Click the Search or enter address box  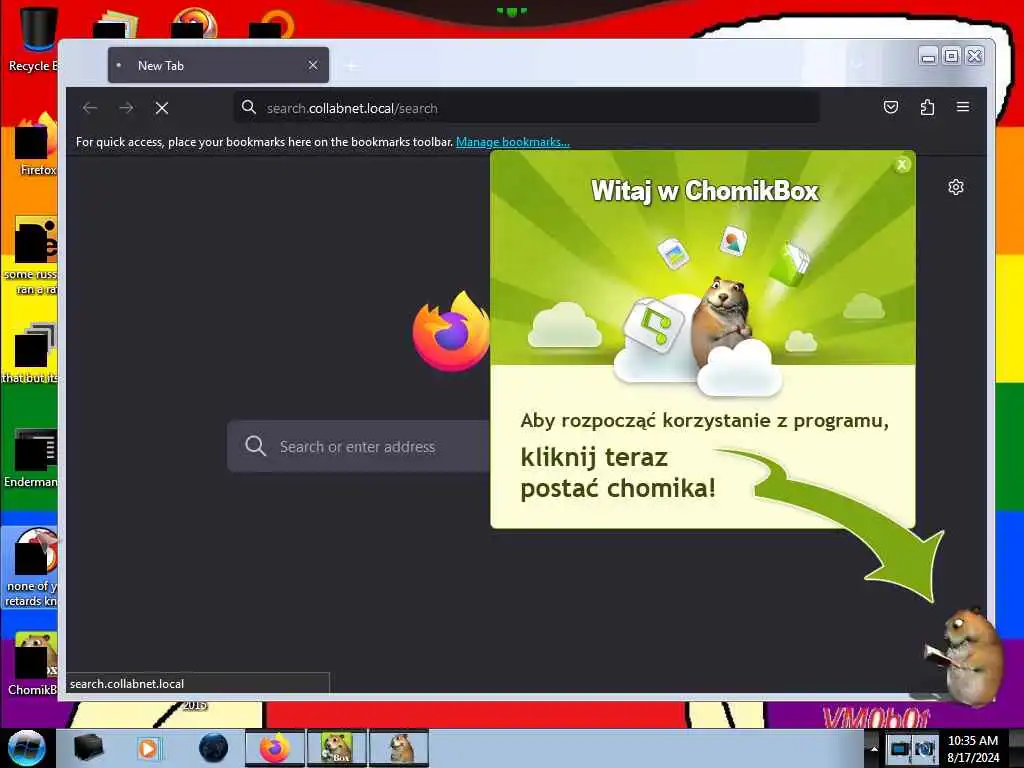click(x=358, y=447)
